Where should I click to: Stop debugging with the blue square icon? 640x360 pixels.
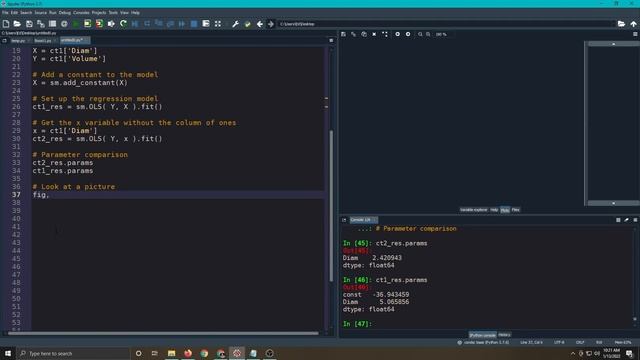click(194, 24)
